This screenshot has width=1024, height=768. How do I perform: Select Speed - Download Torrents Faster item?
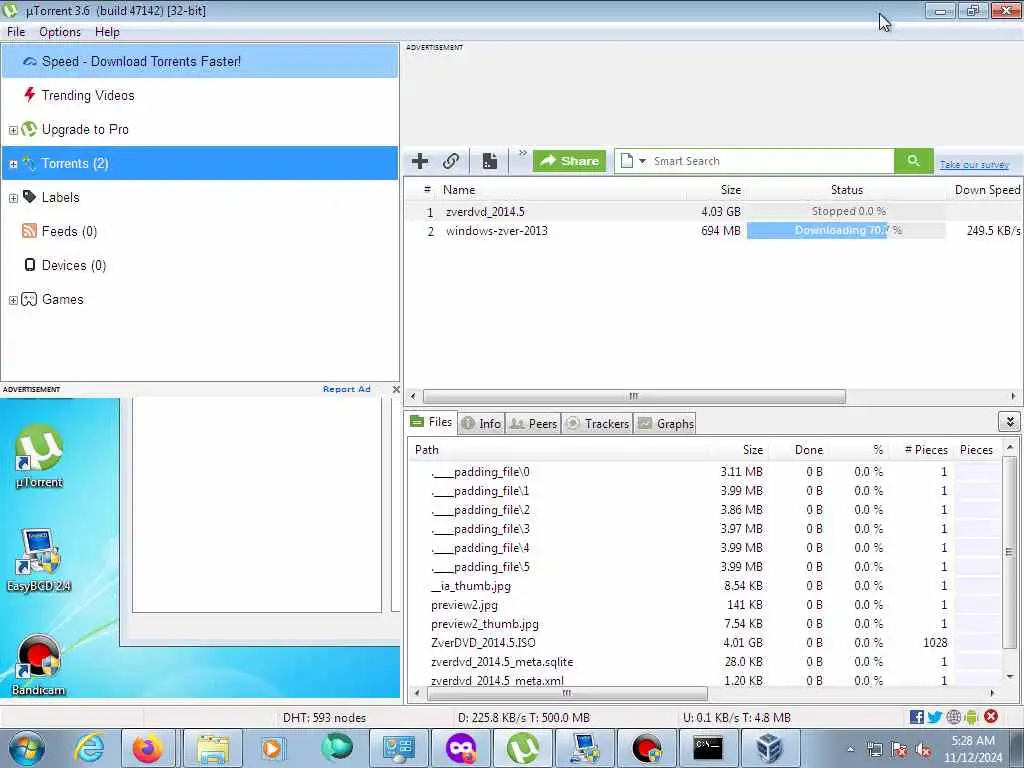point(199,61)
